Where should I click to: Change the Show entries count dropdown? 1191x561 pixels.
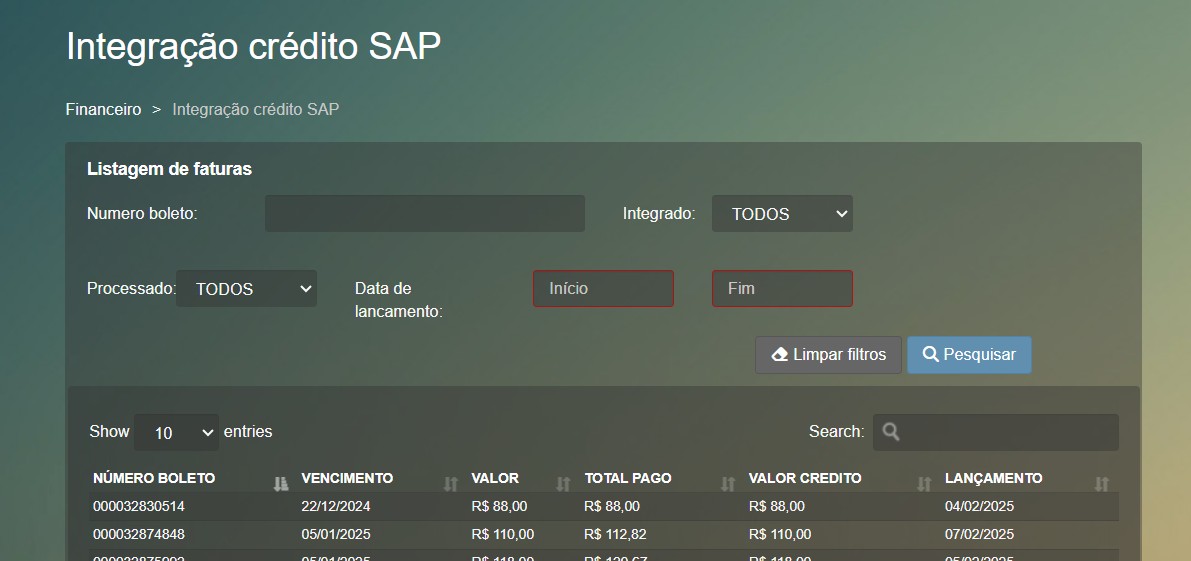(177, 432)
